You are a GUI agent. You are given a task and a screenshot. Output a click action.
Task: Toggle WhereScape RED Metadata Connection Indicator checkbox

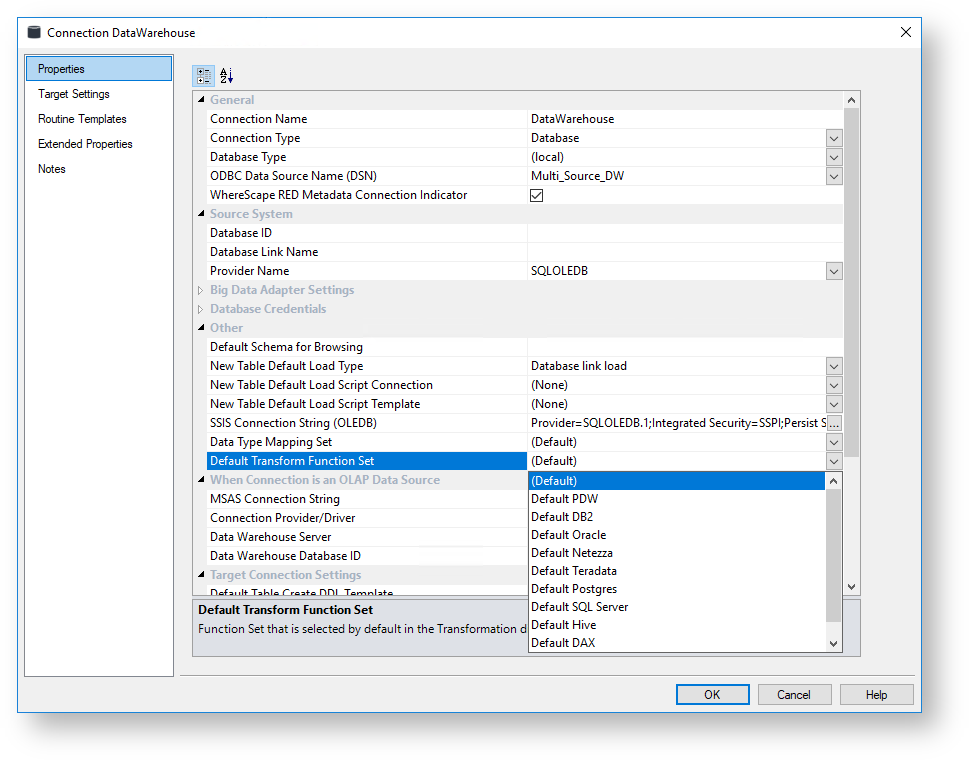[x=536, y=196]
